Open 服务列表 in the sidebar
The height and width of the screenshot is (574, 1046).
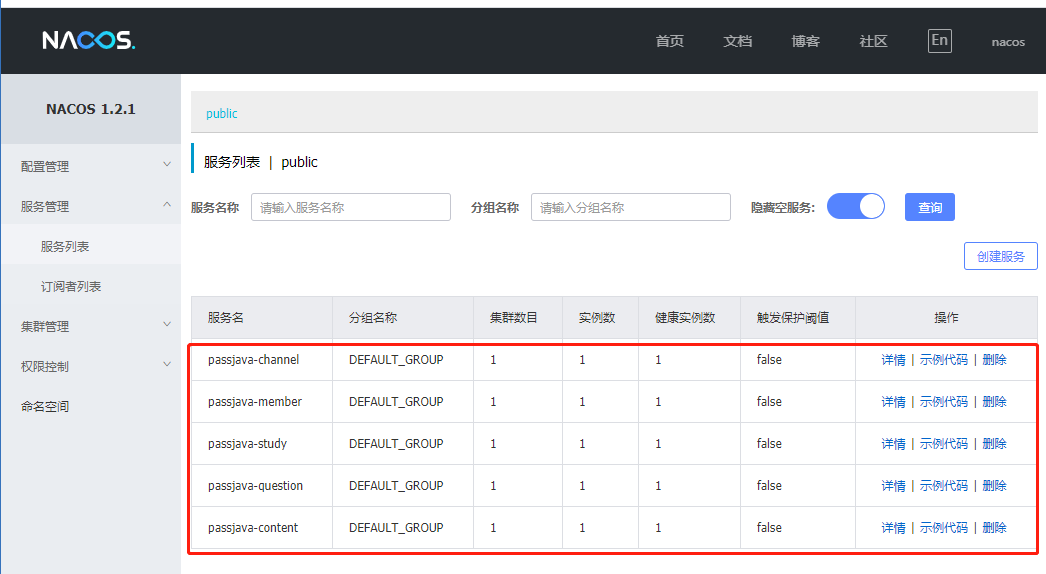tap(65, 246)
